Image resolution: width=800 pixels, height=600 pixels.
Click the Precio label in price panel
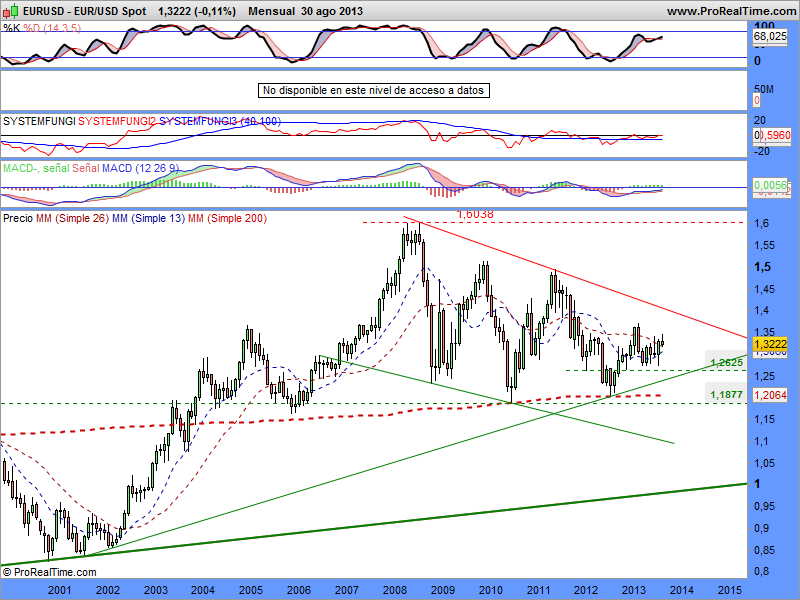click(x=18, y=218)
